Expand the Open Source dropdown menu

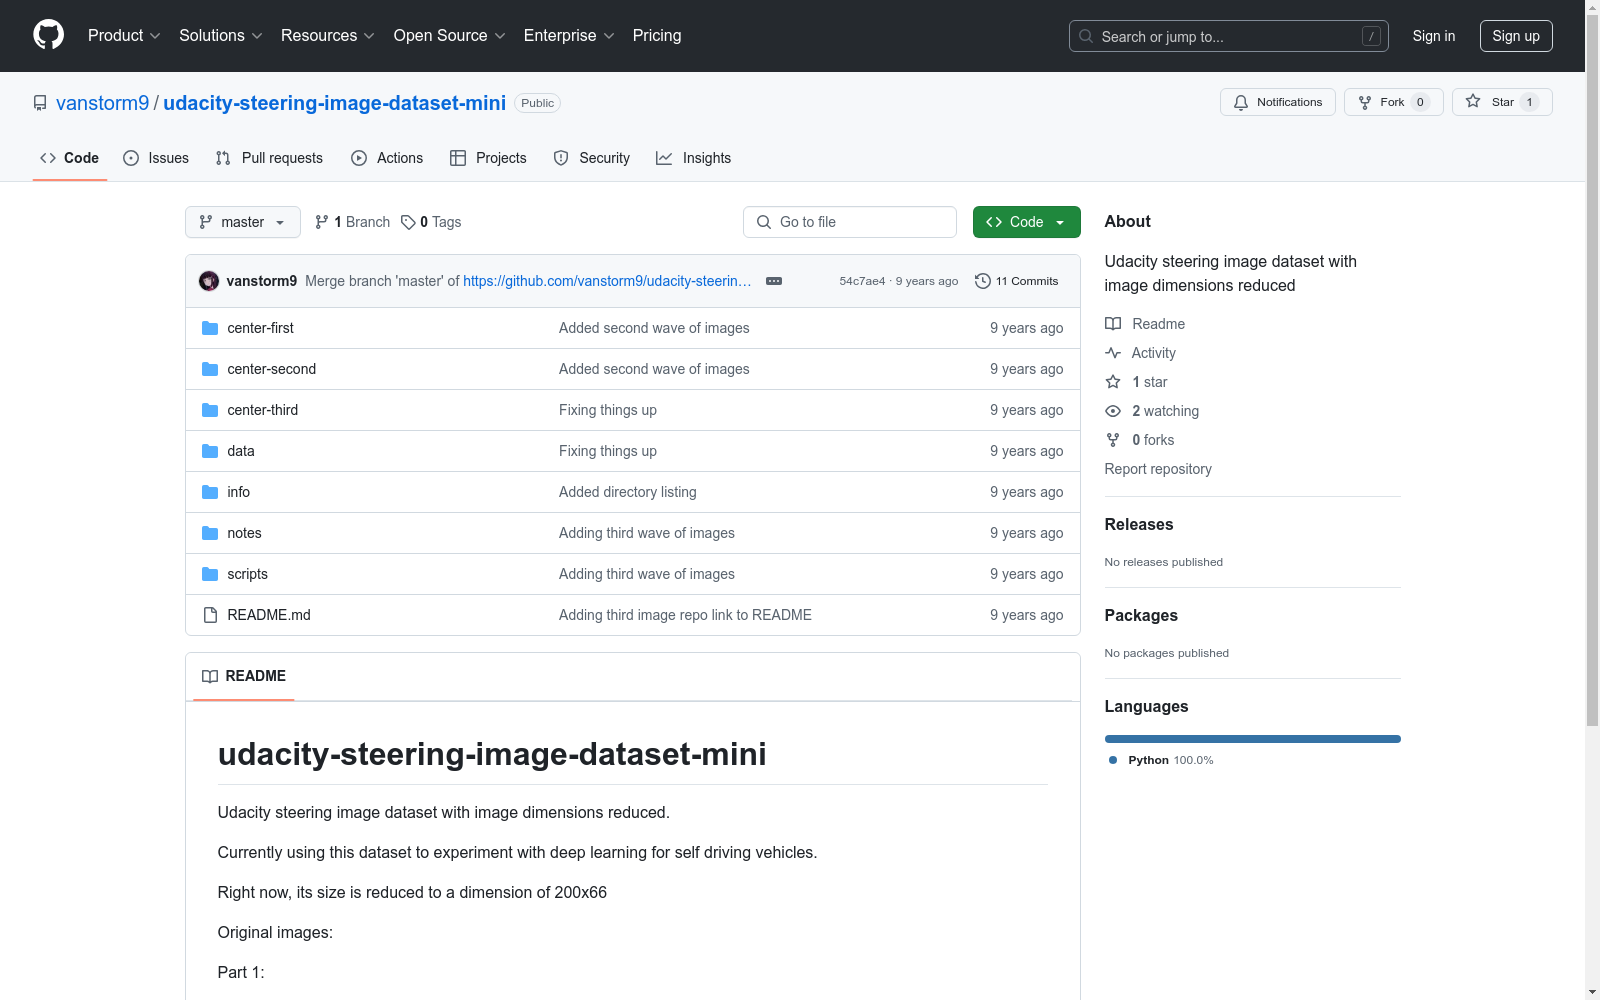point(450,35)
